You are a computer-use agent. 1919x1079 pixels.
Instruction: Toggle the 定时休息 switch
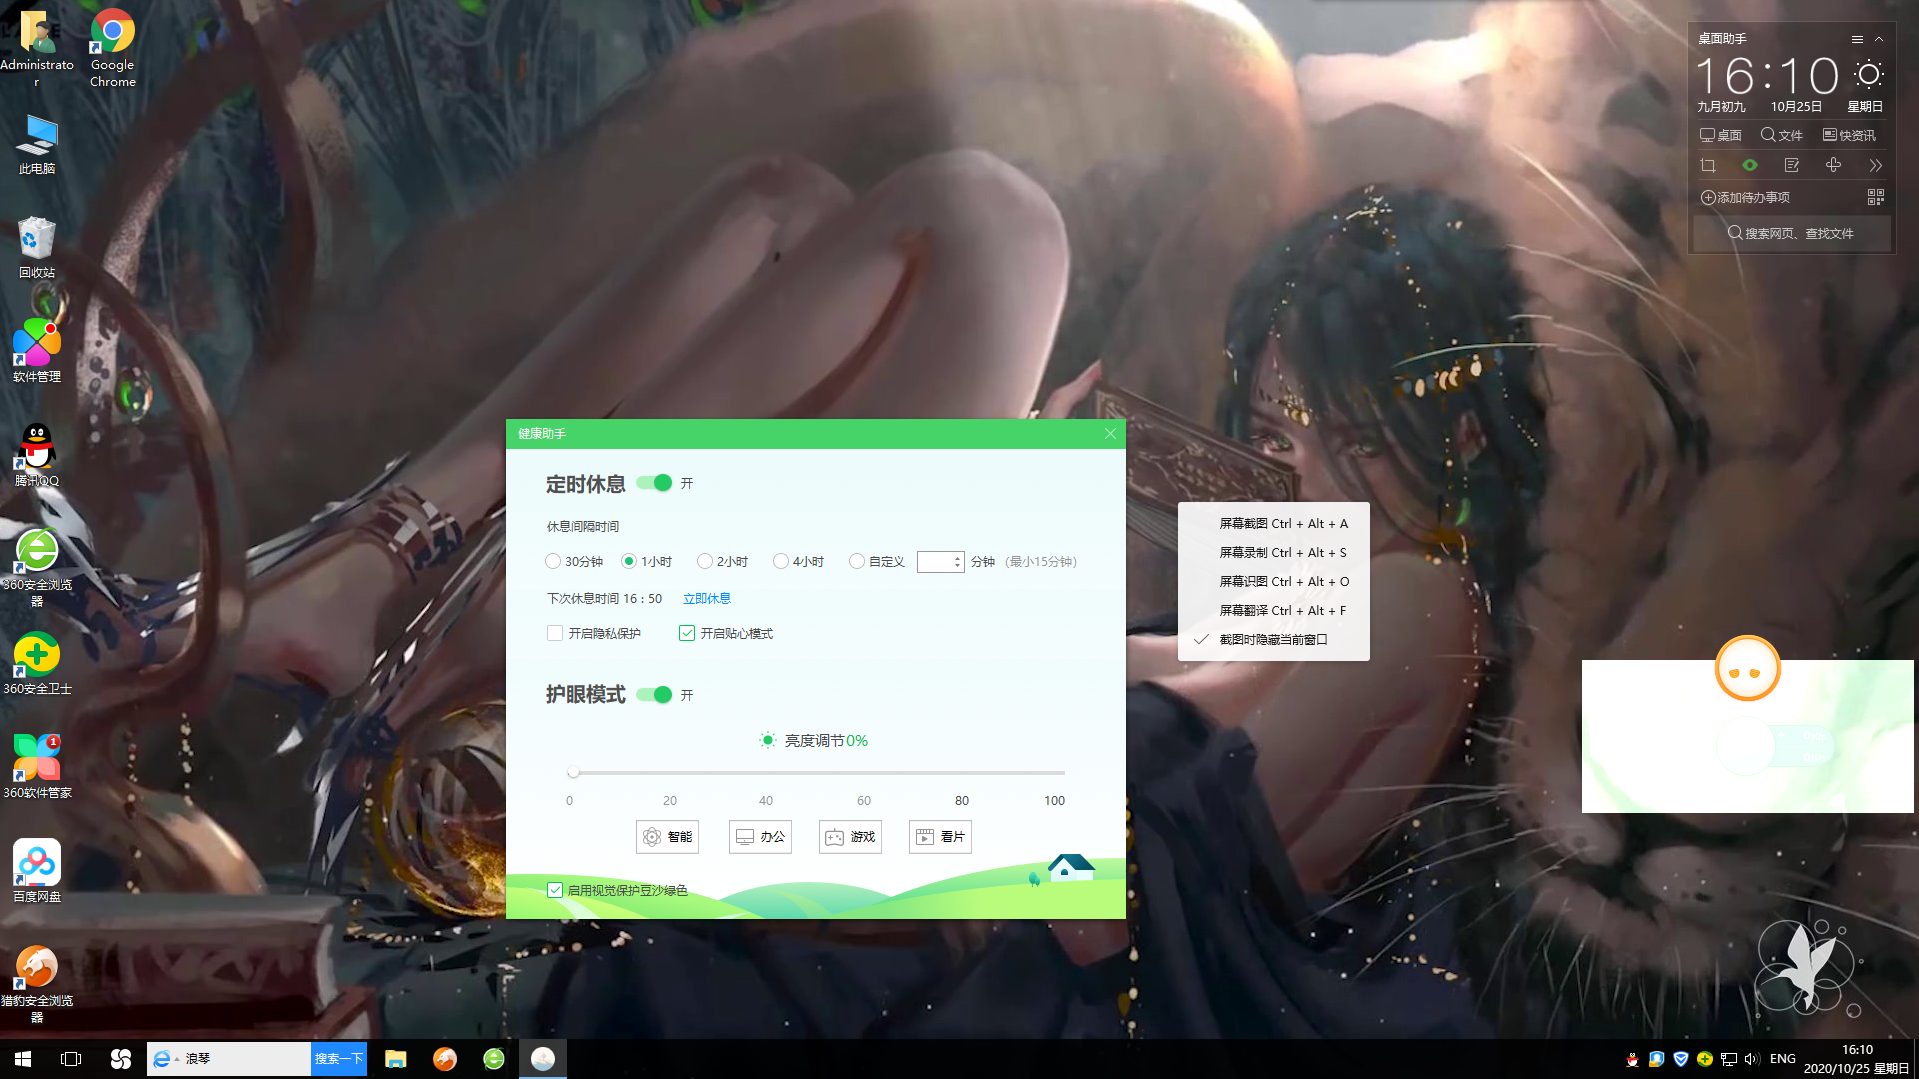(x=655, y=483)
